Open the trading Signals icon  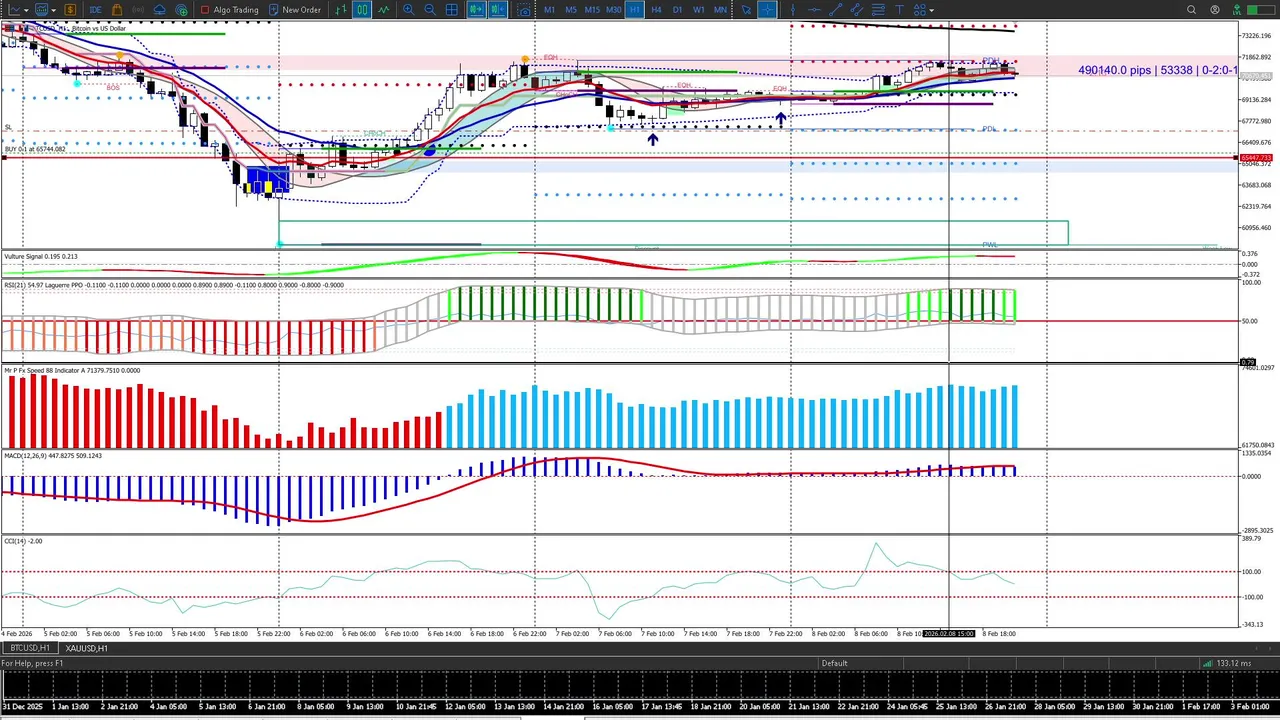pos(138,10)
